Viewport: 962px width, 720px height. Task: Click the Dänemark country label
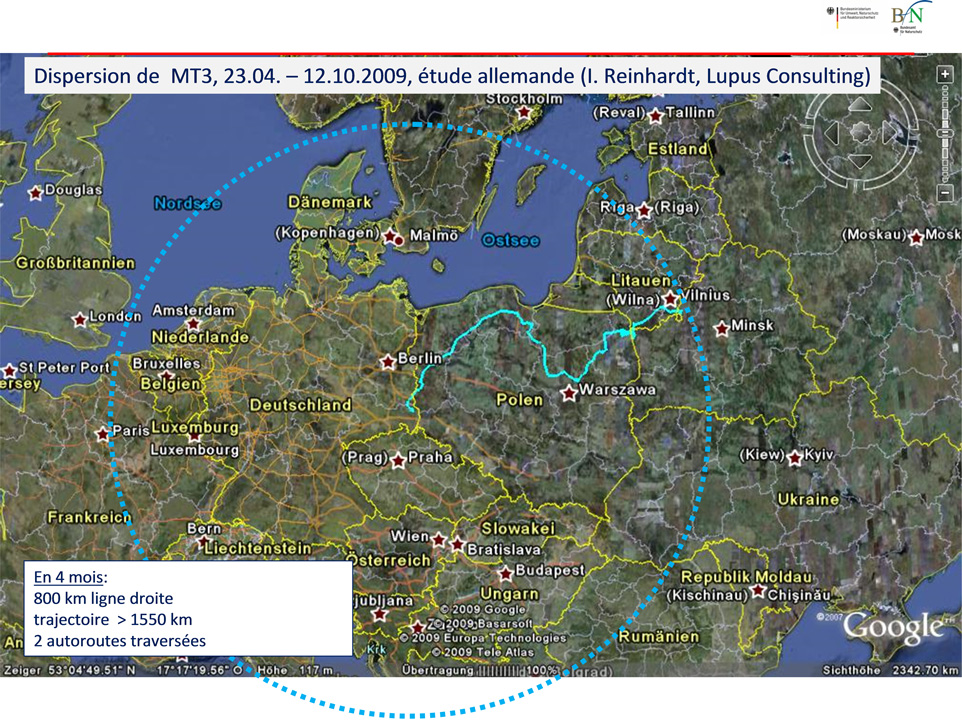tap(330, 202)
